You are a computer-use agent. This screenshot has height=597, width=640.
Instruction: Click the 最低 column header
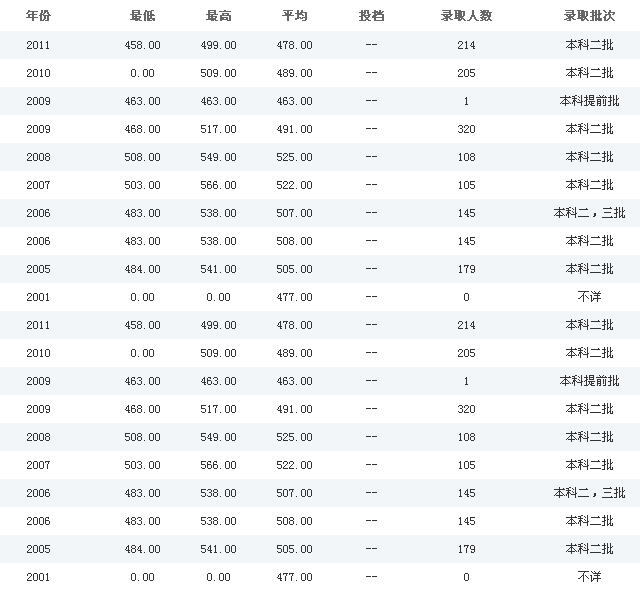point(143,17)
